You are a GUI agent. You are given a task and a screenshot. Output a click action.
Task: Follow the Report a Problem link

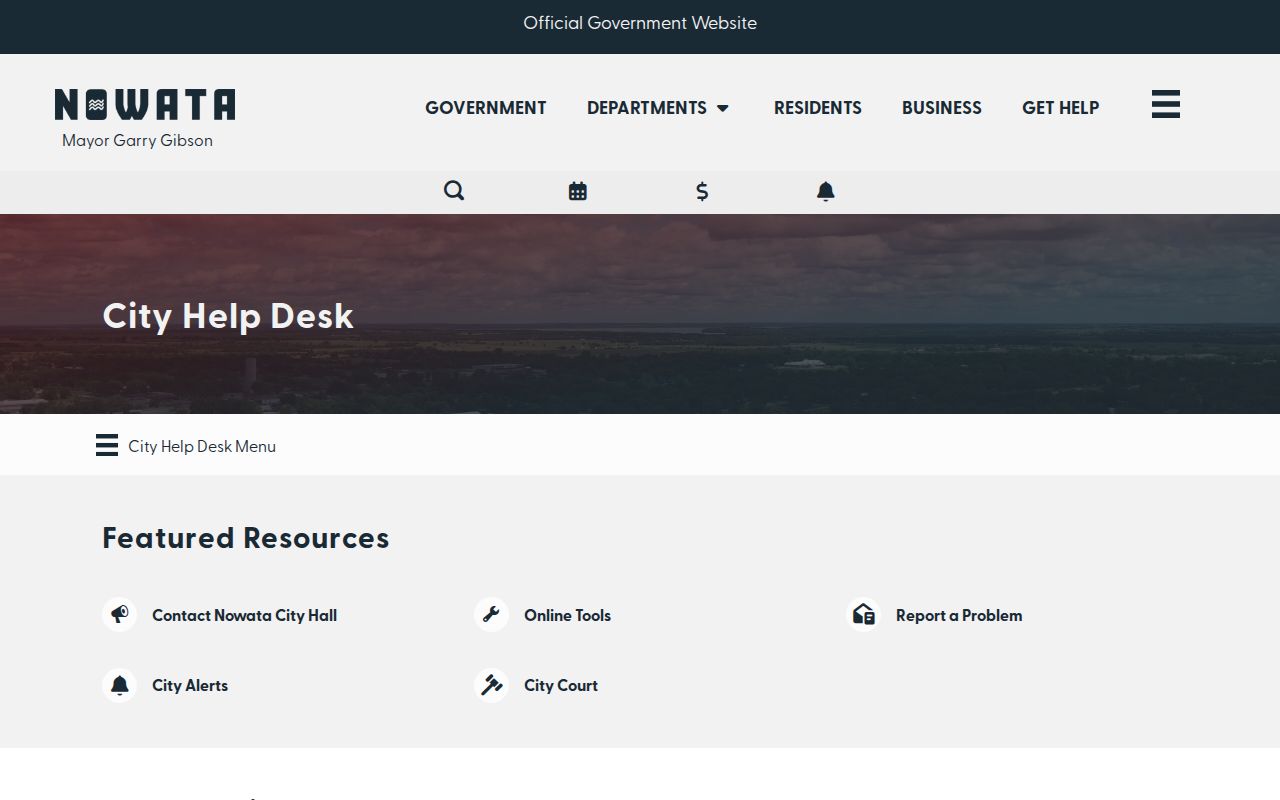pos(959,615)
